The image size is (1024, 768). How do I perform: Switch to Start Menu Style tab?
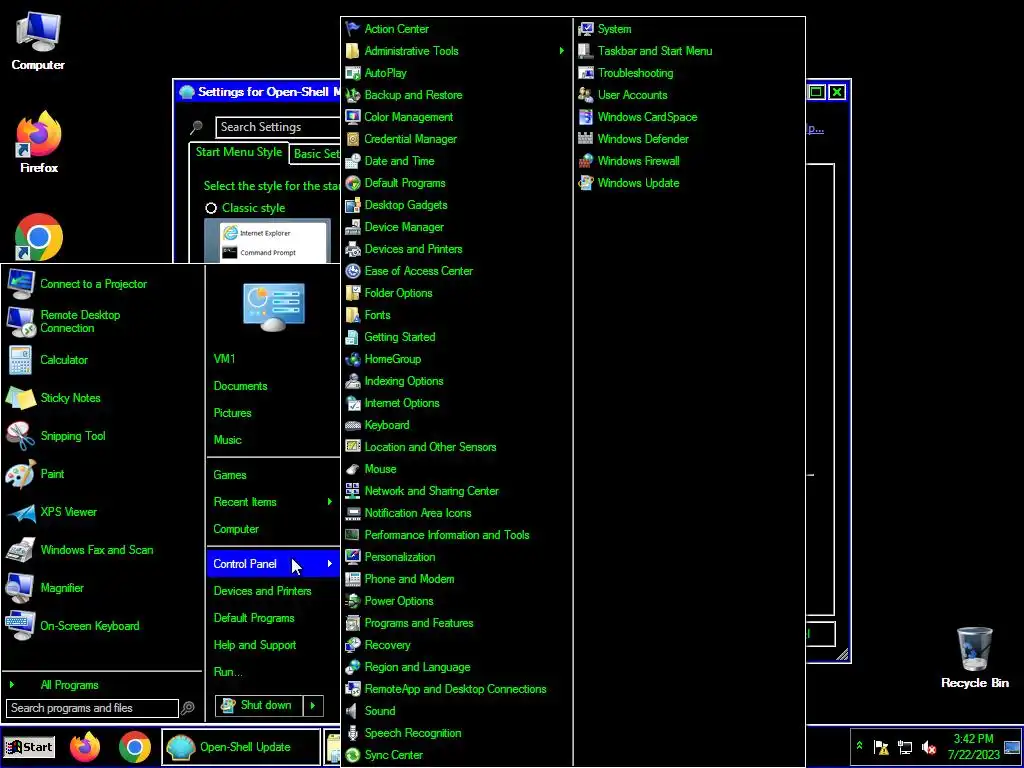click(x=238, y=152)
